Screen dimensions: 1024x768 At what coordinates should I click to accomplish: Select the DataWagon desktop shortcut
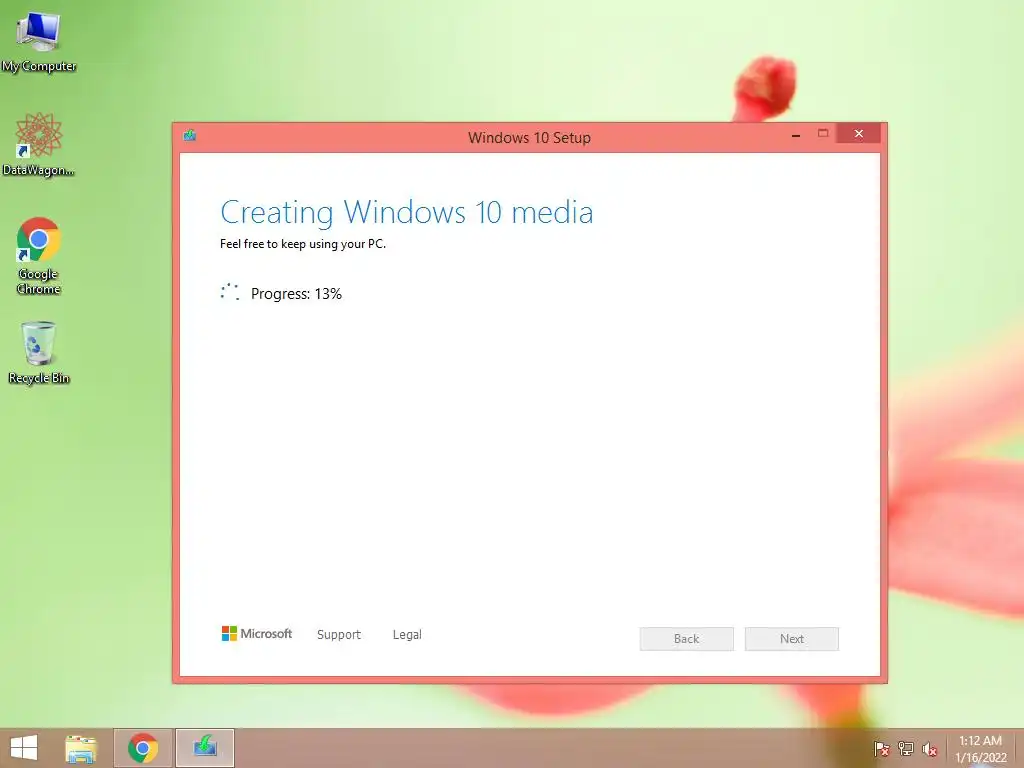(38, 144)
